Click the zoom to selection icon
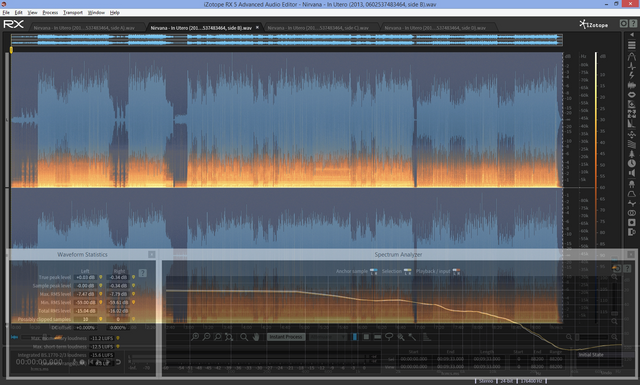Screen dimensions: 640x385 point(218,337)
